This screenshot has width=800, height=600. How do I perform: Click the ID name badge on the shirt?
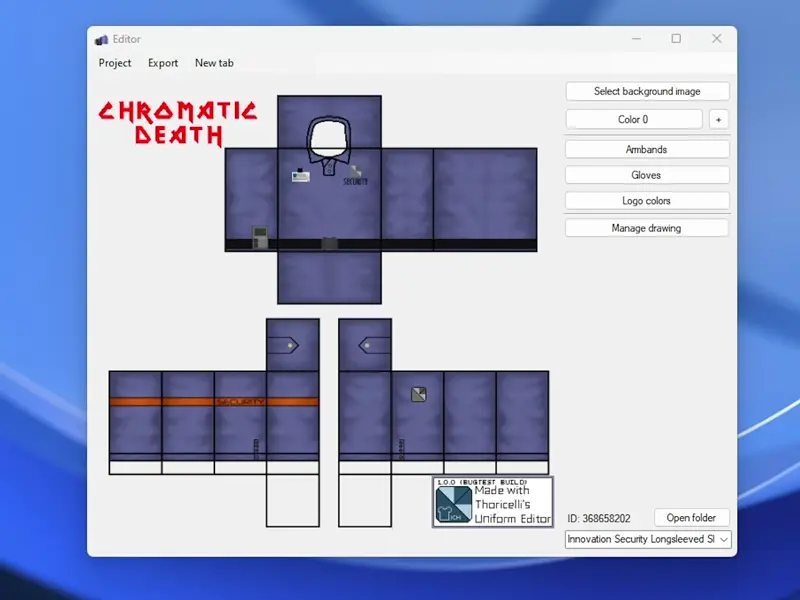click(x=300, y=176)
